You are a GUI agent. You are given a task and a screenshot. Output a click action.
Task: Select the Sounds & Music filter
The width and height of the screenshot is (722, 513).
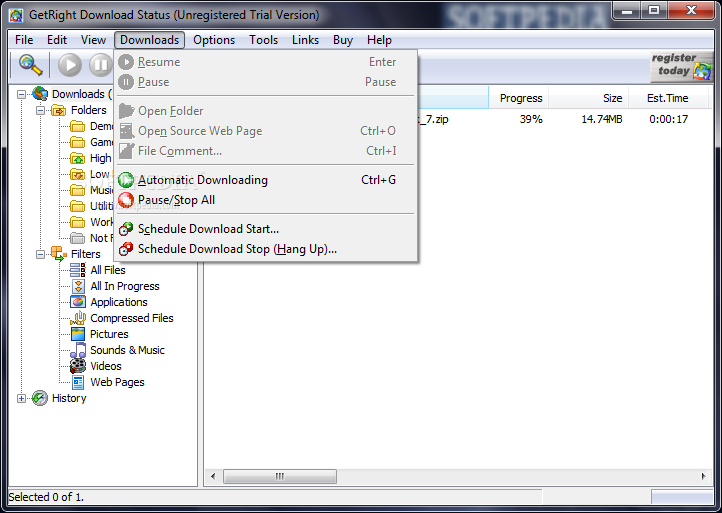(127, 350)
